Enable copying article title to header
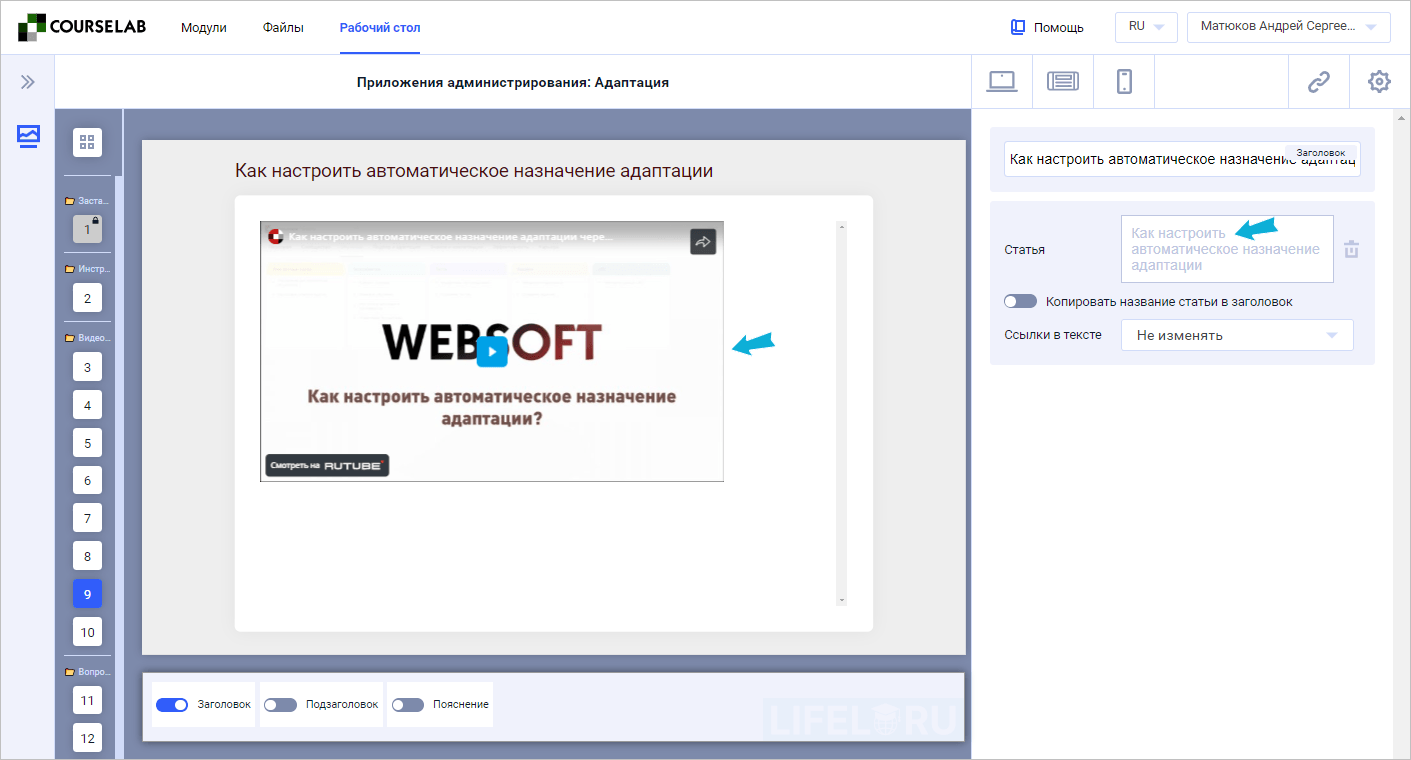The image size is (1411, 760). tap(1020, 300)
